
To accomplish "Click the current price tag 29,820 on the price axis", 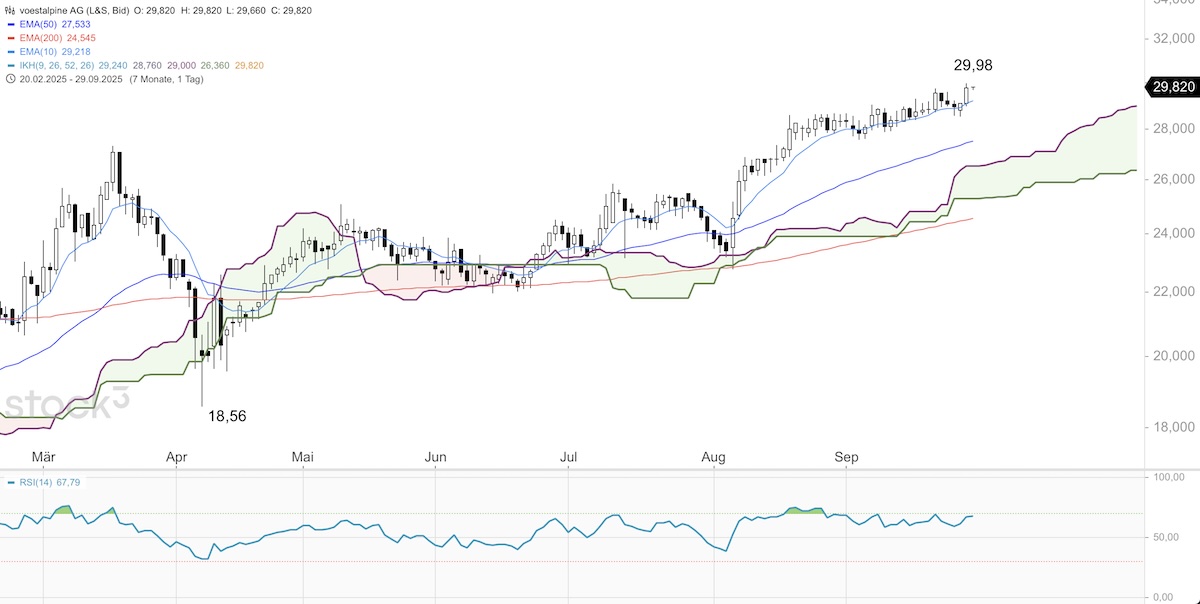I will (x=1174, y=87).
